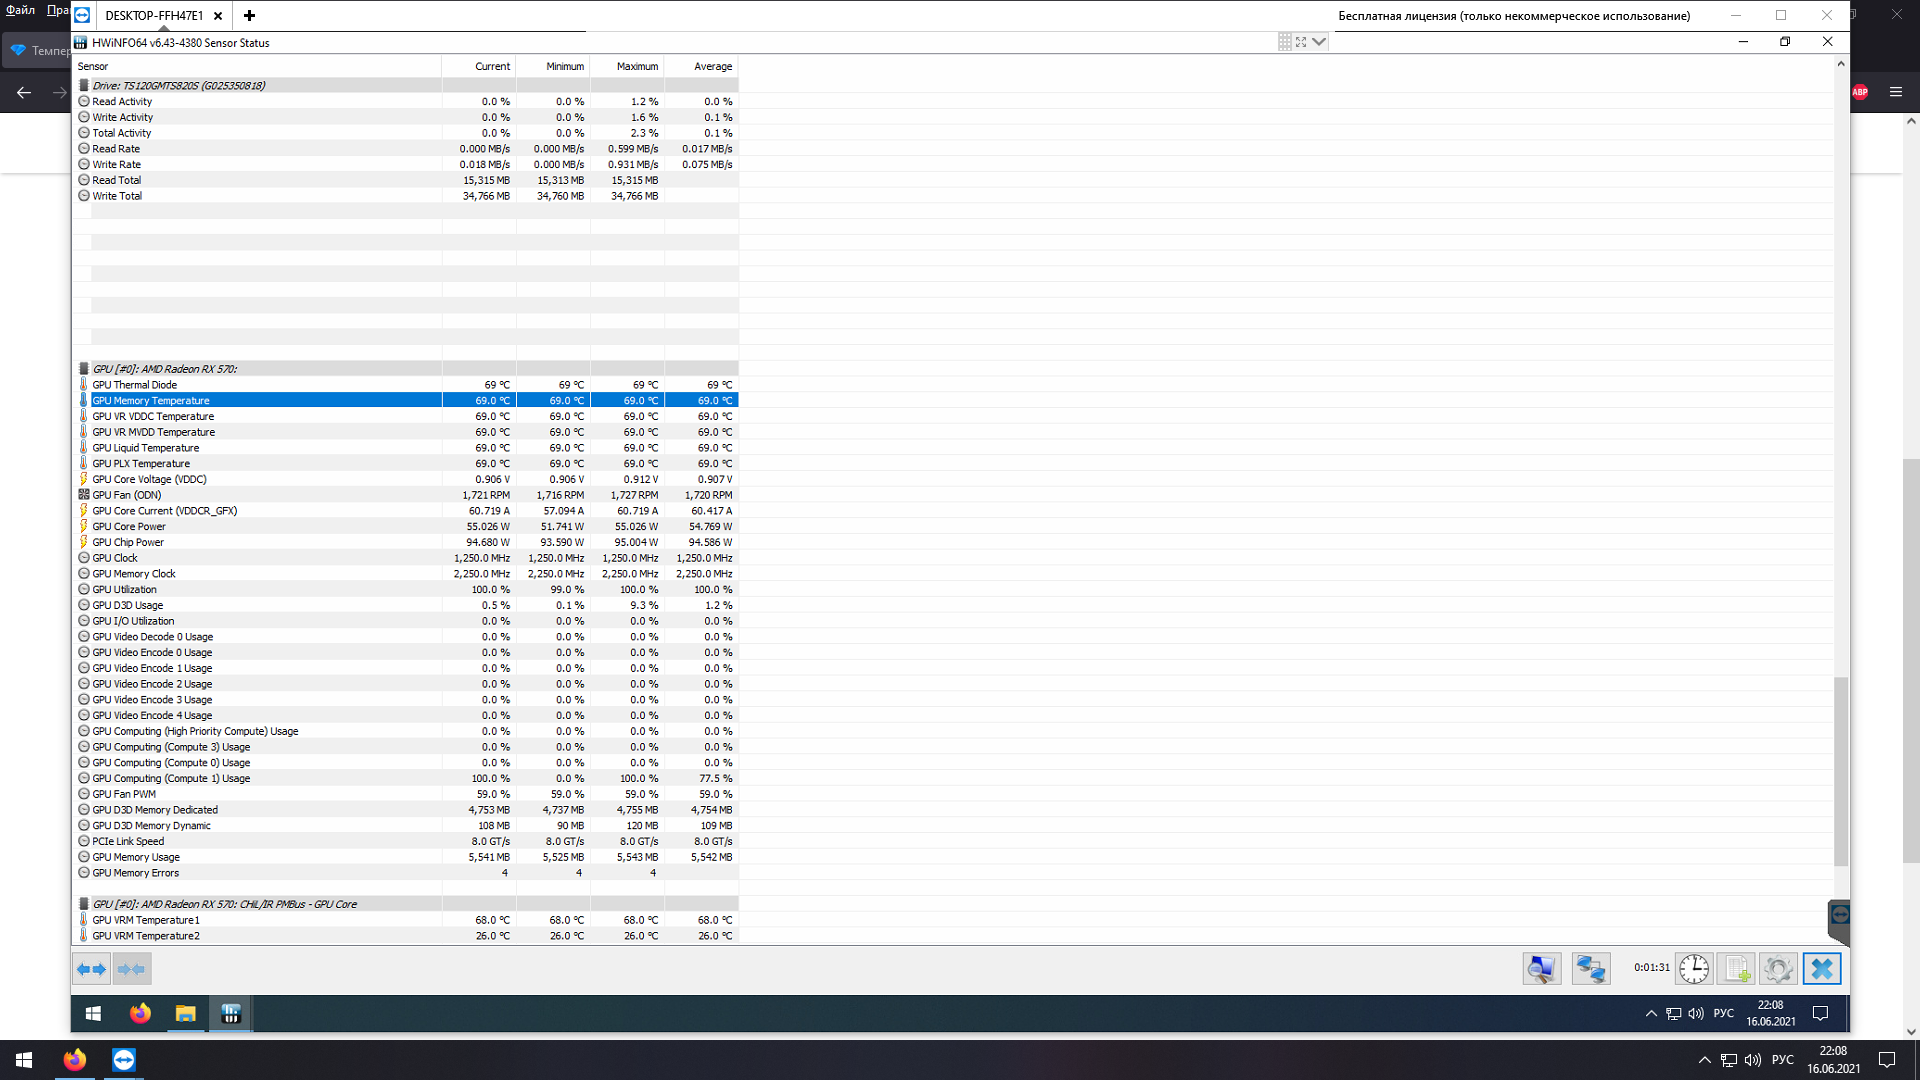Viewport: 1920px width, 1080px height.
Task: Expand TeamViewer toolbar chevron
Action: pyautogui.click(x=1319, y=42)
